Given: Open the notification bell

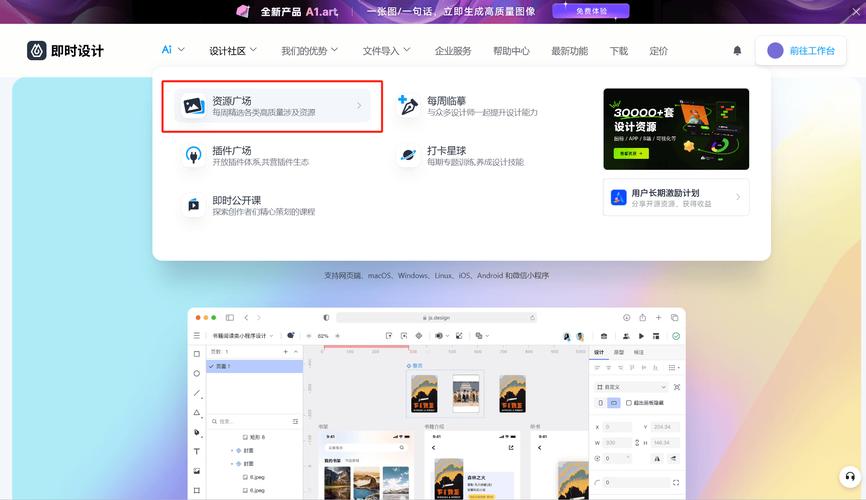Looking at the screenshot, I should 737,51.
